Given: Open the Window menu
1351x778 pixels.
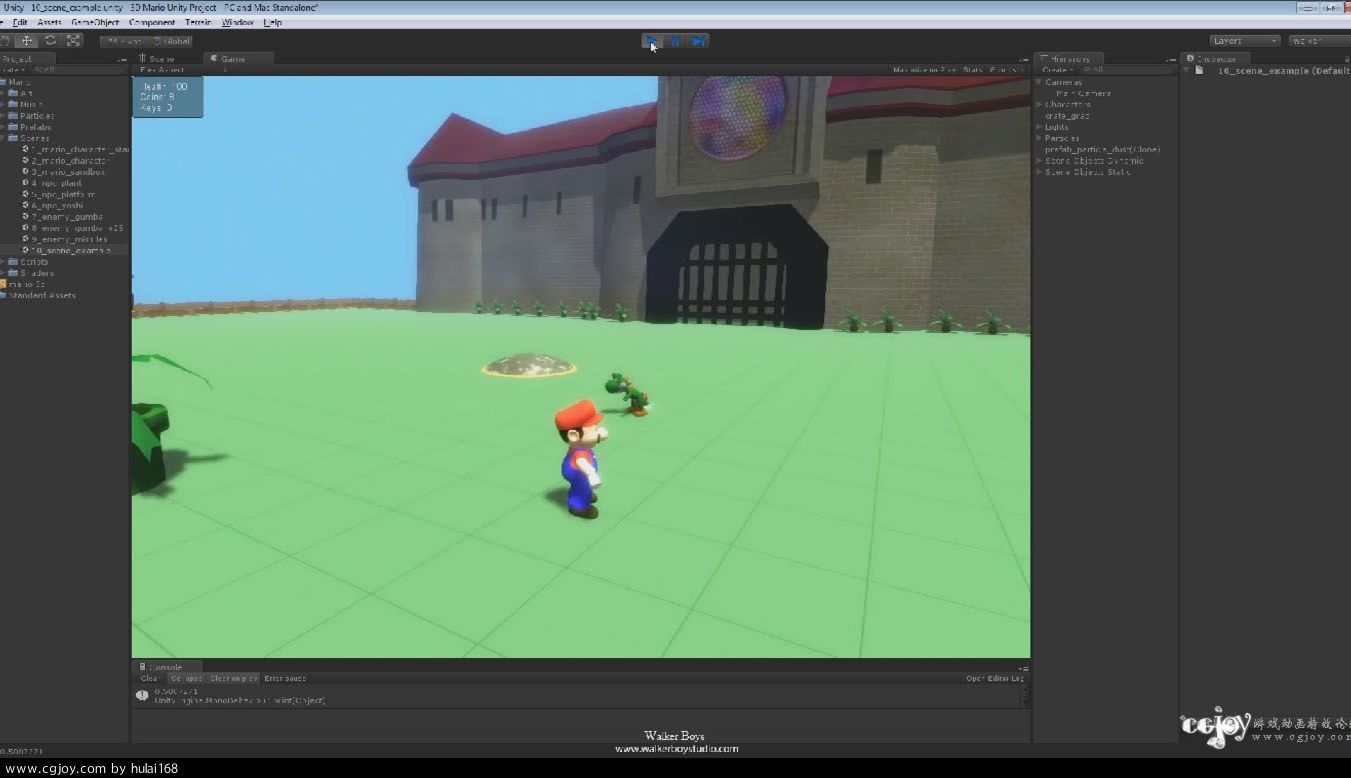Looking at the screenshot, I should tap(237, 22).
